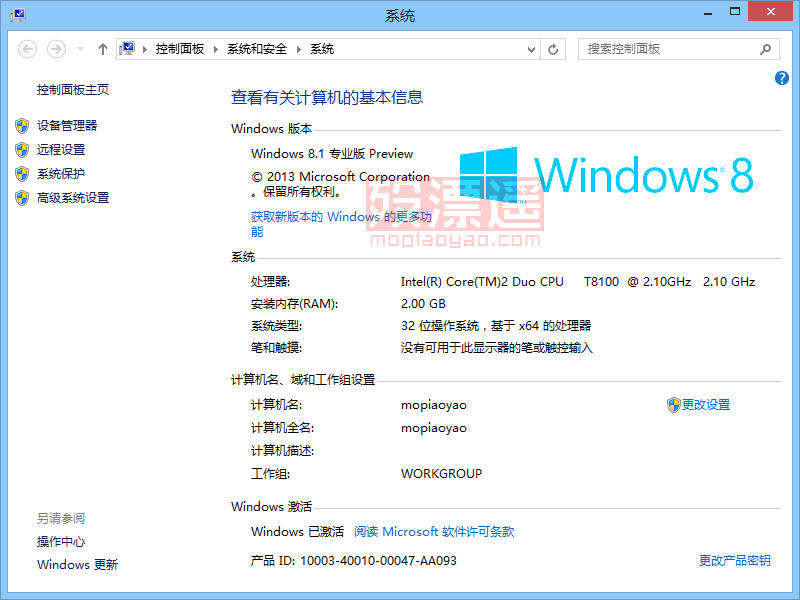Screen dimensions: 800x600
Task: Refresh the page with the refresh icon
Action: 553,49
